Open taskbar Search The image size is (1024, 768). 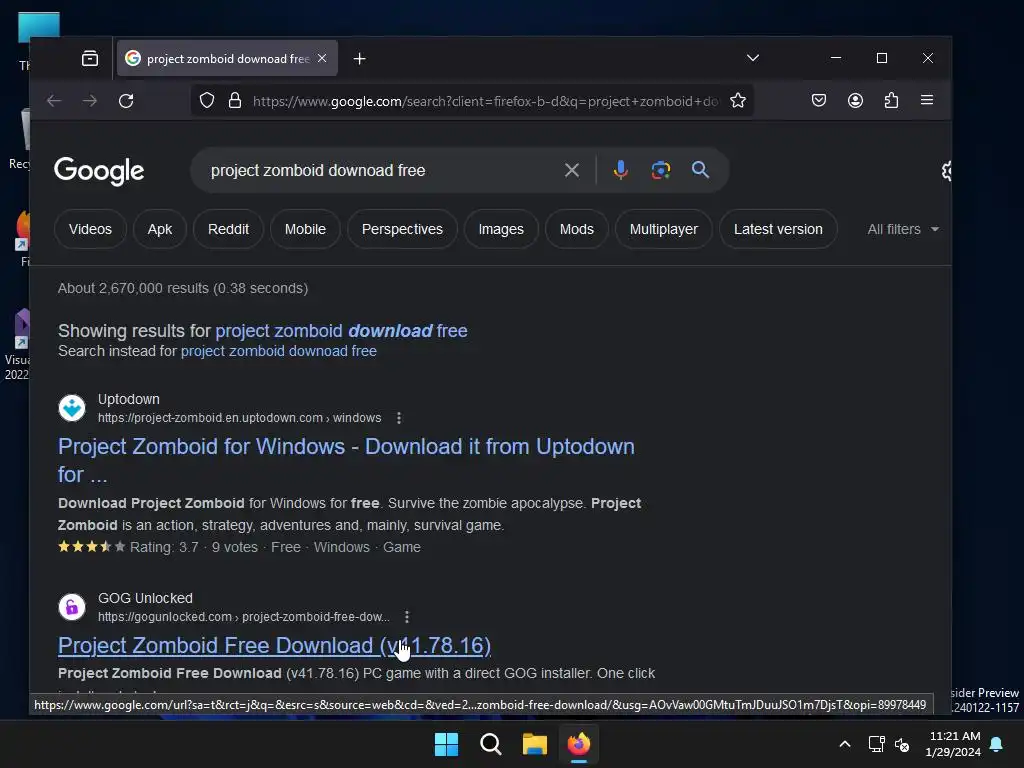490,744
